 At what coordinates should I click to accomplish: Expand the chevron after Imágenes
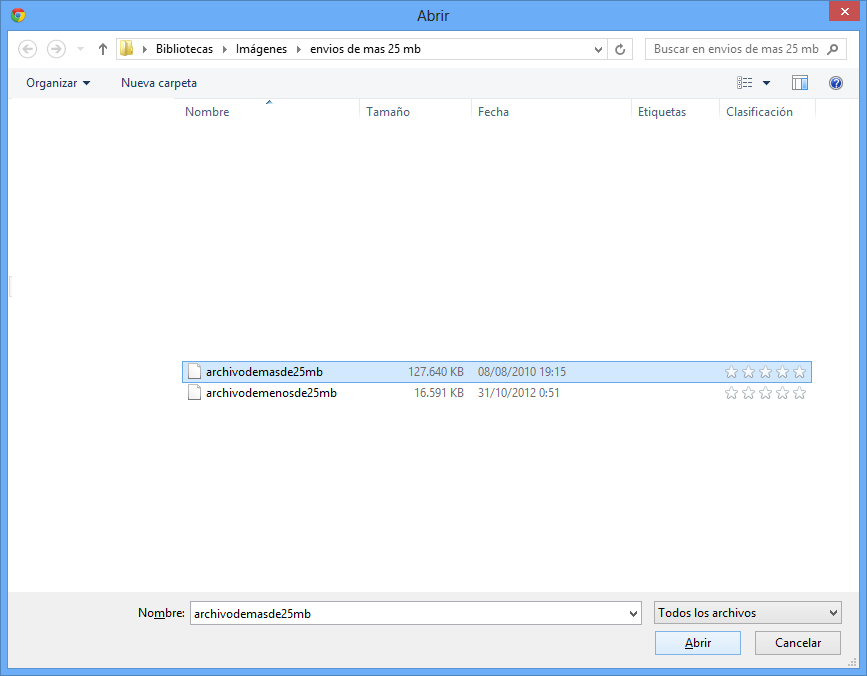click(299, 49)
